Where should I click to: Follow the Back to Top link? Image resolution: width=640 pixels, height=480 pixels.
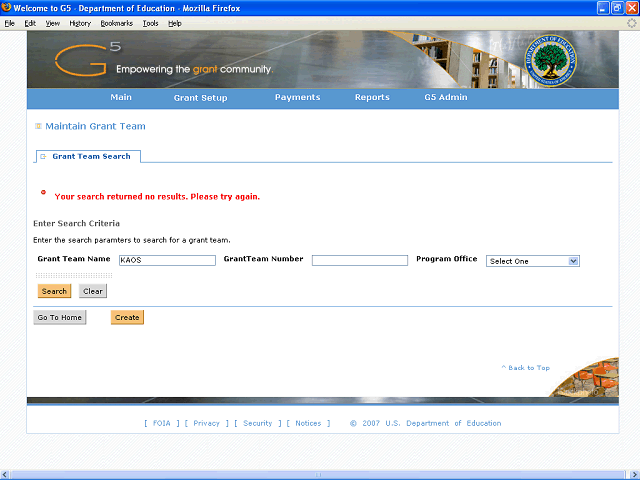[x=526, y=368]
